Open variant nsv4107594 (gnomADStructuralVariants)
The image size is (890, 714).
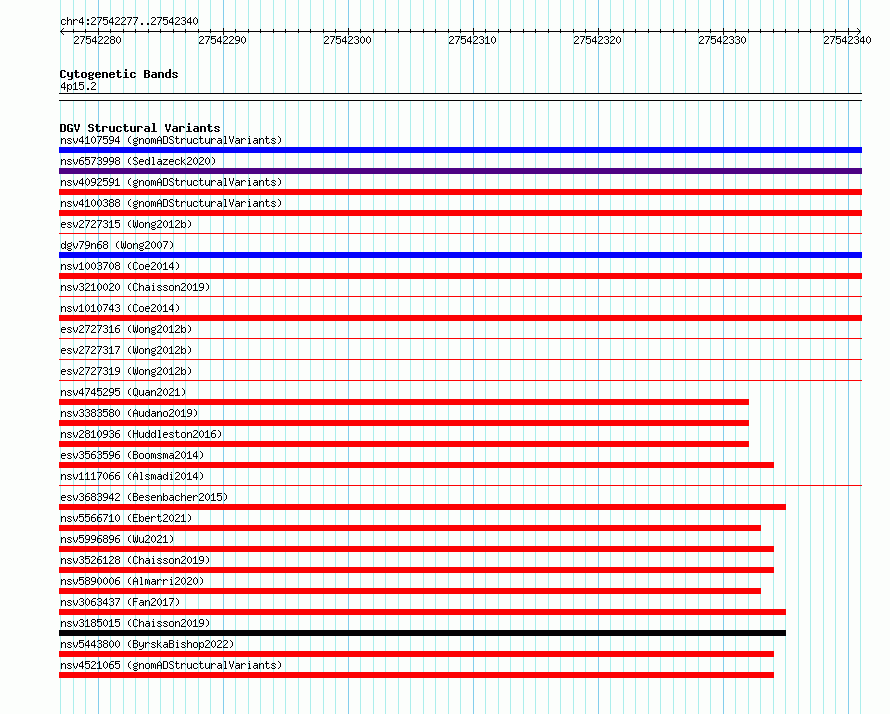pos(171,140)
